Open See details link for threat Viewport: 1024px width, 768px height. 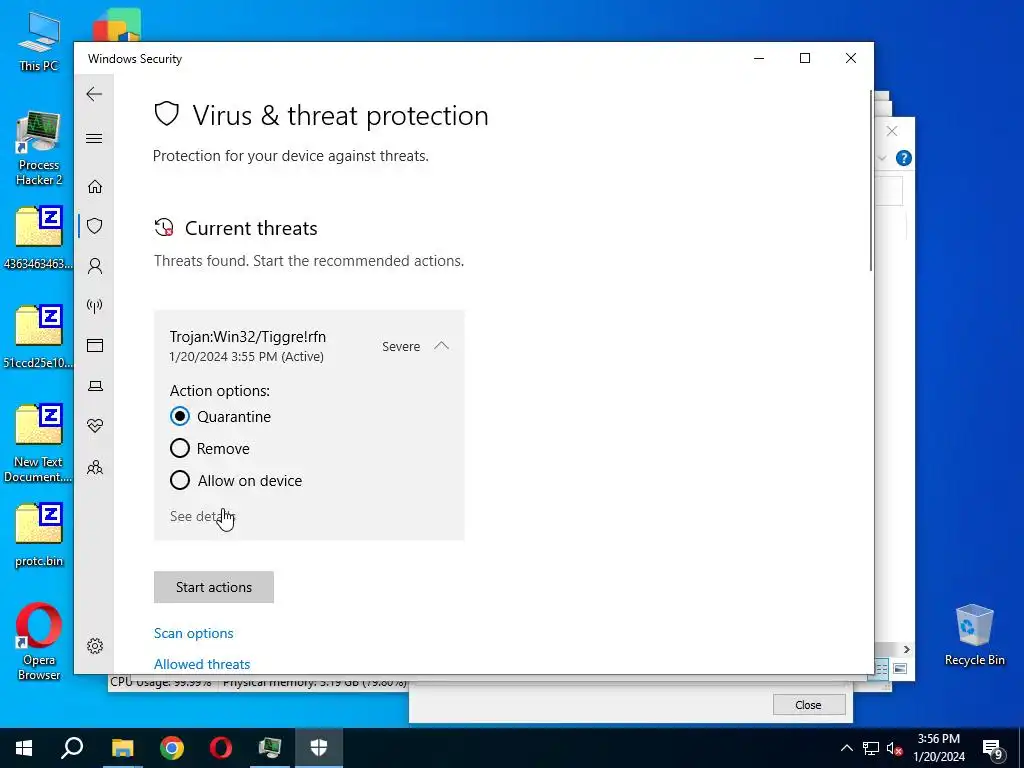pyautogui.click(x=202, y=516)
